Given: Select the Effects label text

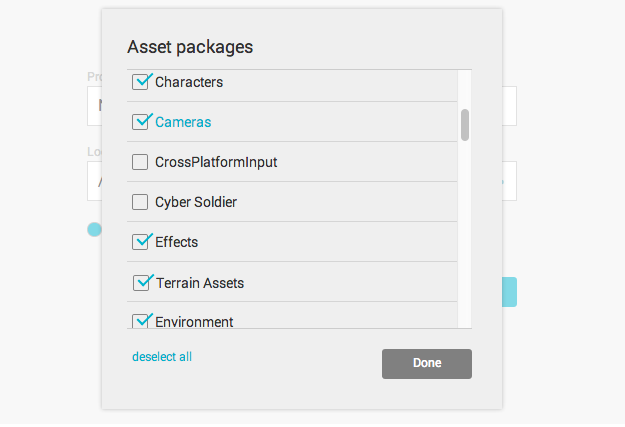Looking at the screenshot, I should (x=177, y=242).
